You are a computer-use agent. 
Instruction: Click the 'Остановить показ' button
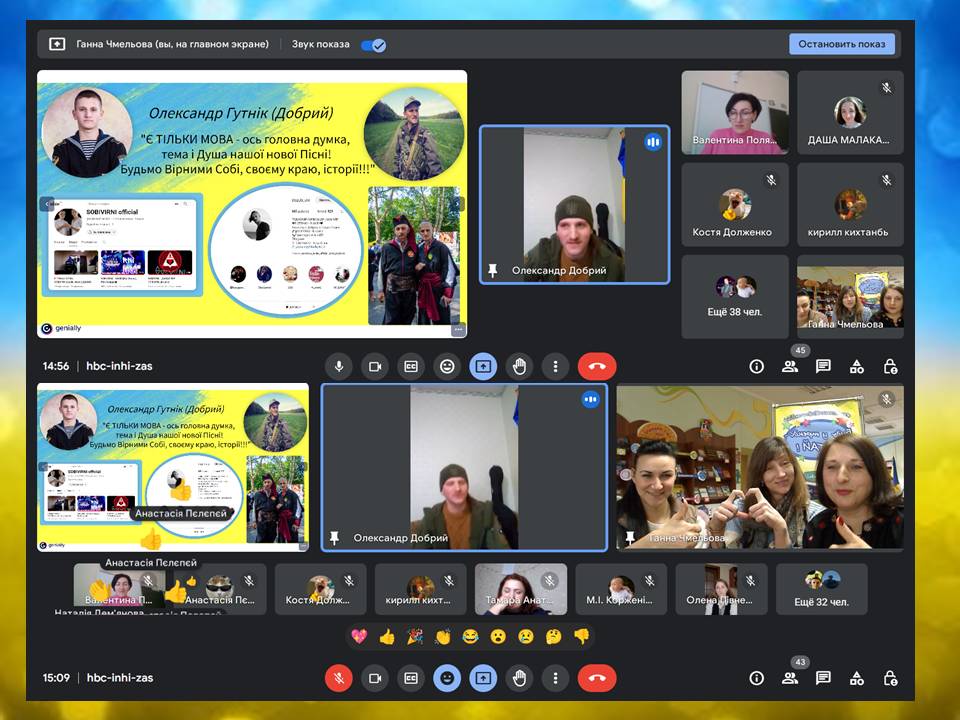841,44
